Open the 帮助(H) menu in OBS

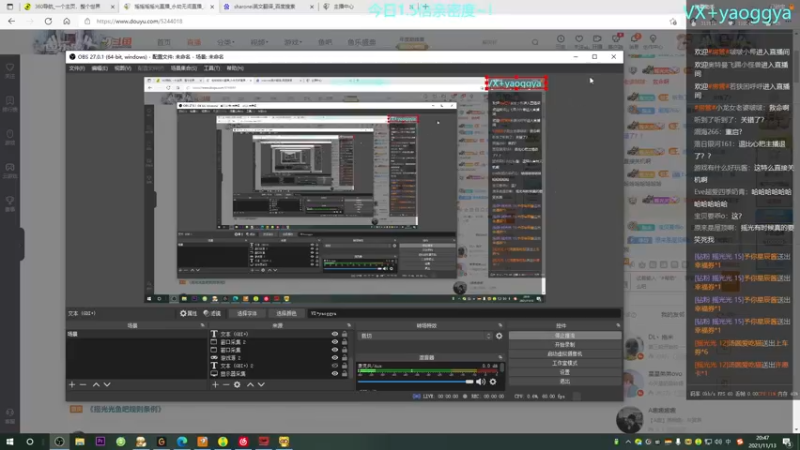(235, 68)
